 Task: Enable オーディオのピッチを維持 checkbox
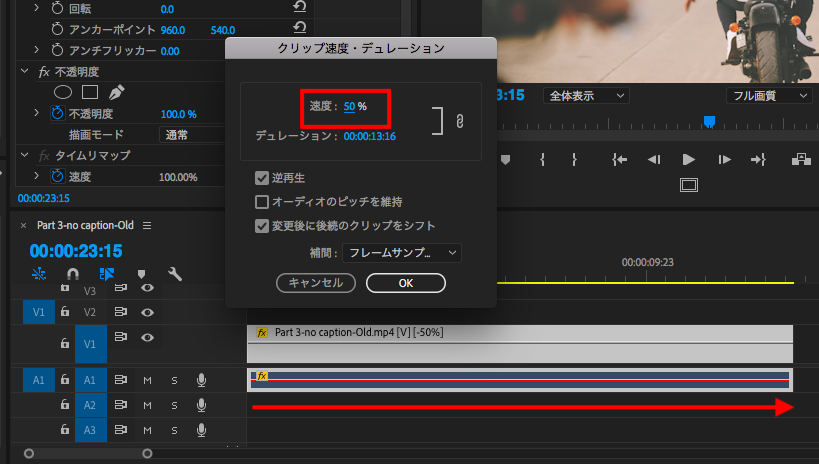pos(262,202)
